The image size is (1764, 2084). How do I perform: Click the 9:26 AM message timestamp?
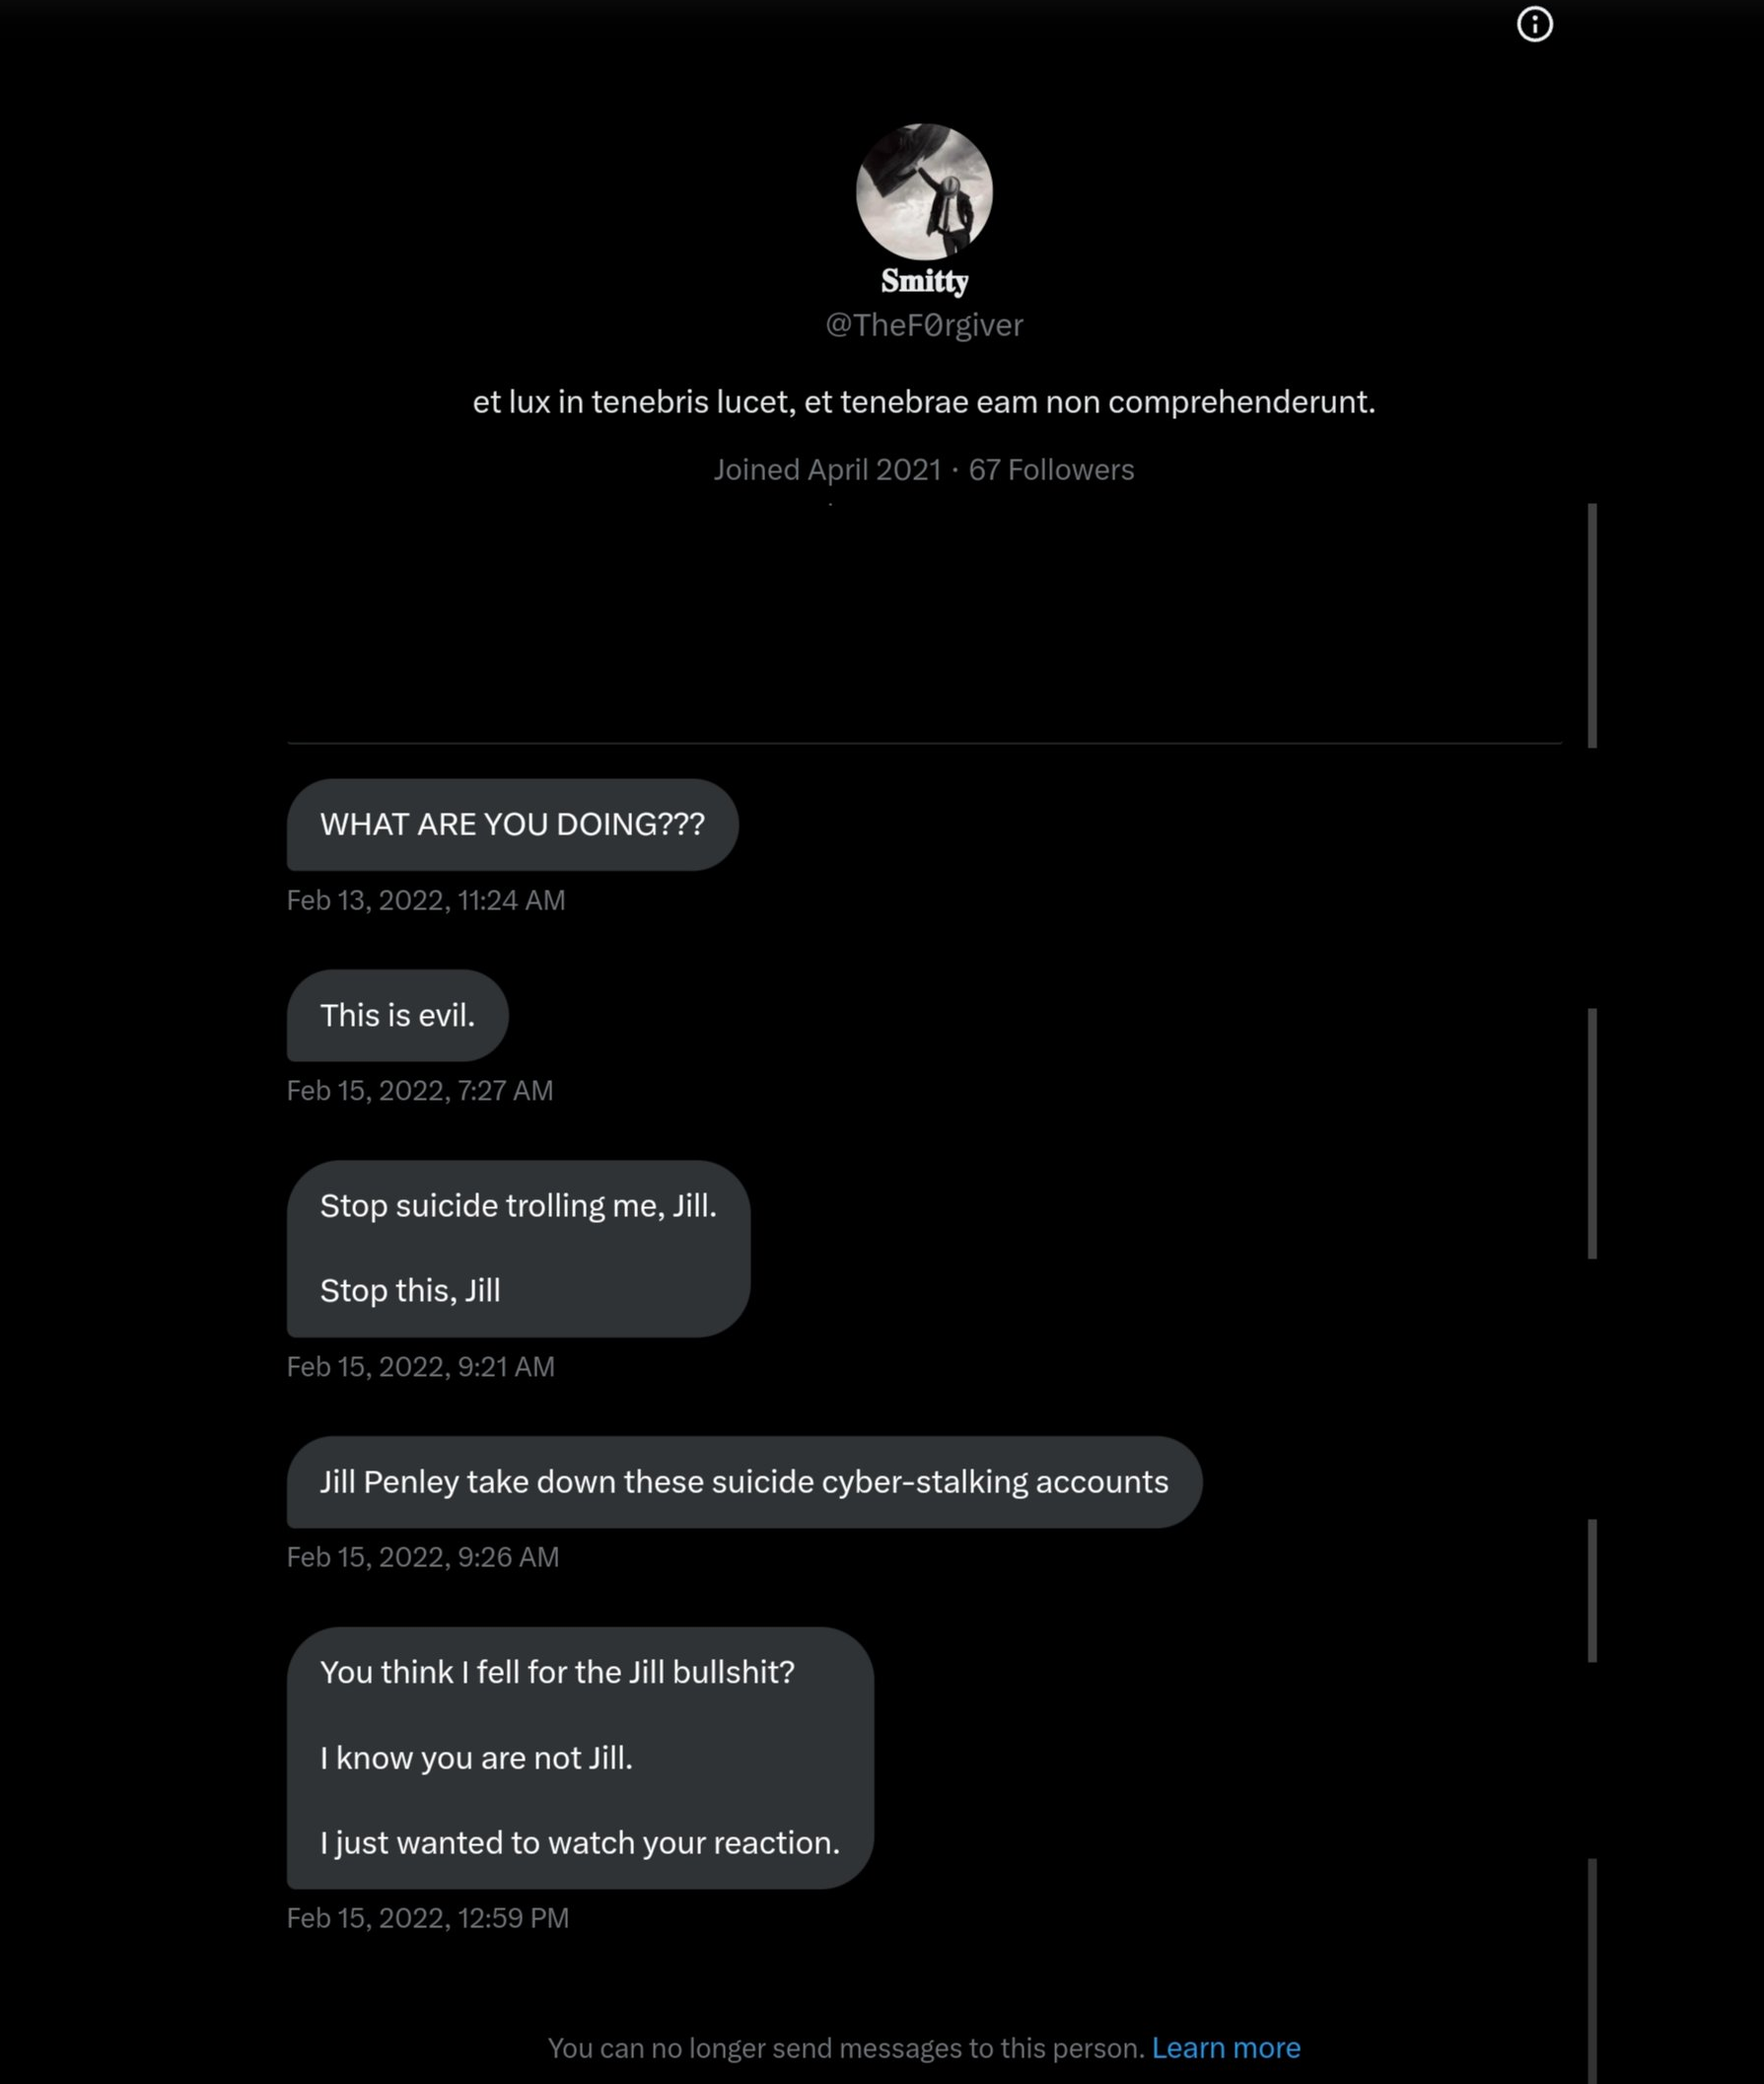tap(423, 1557)
